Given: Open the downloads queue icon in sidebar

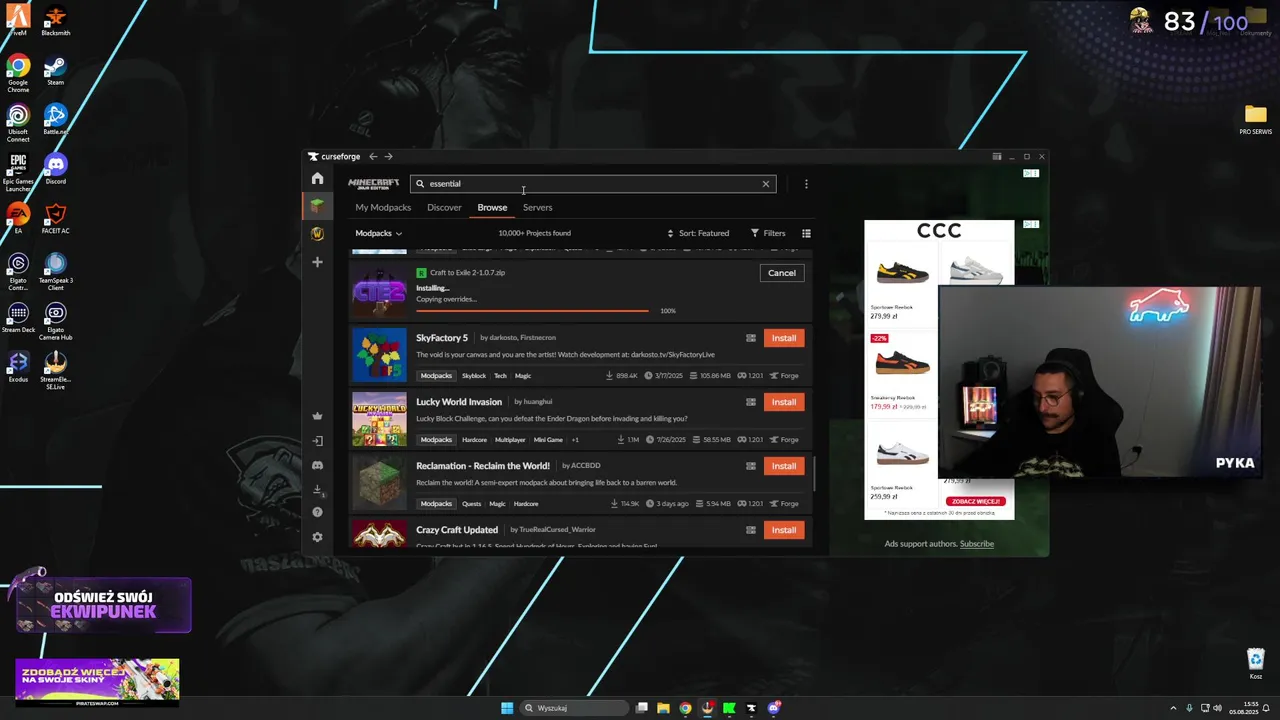Looking at the screenshot, I should pos(317,490).
